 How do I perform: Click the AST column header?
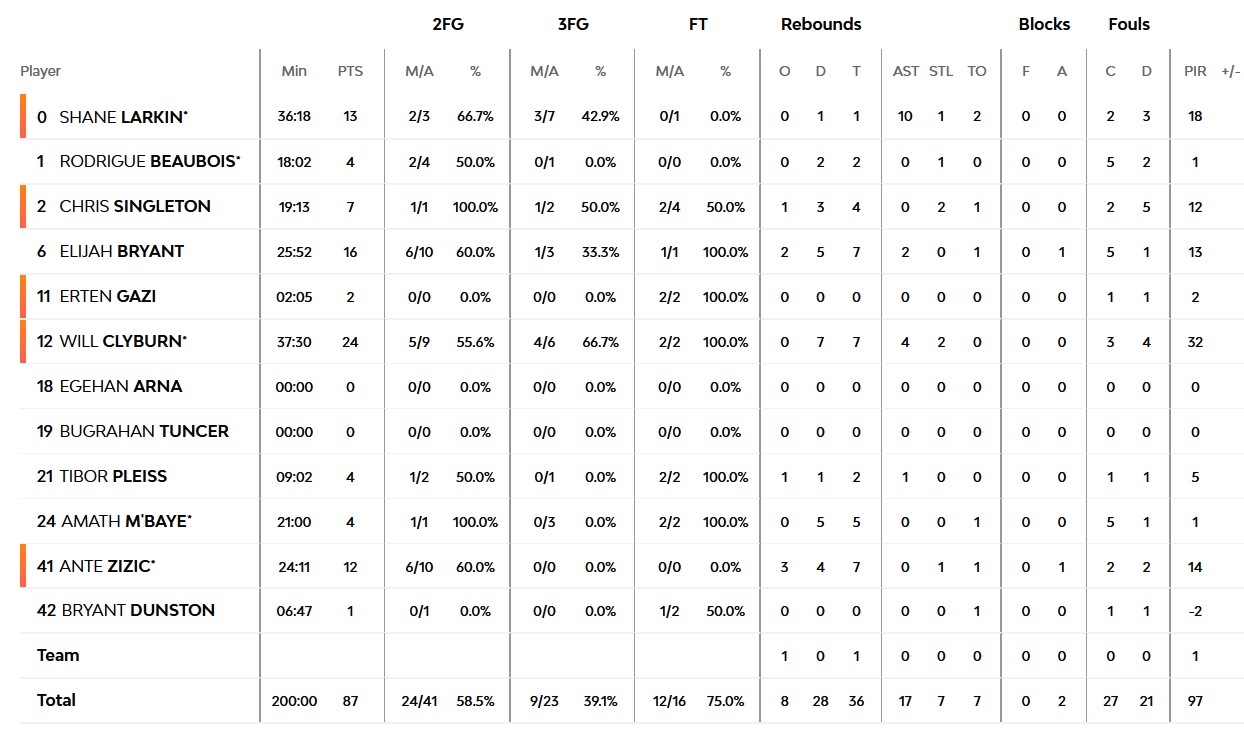tap(905, 71)
